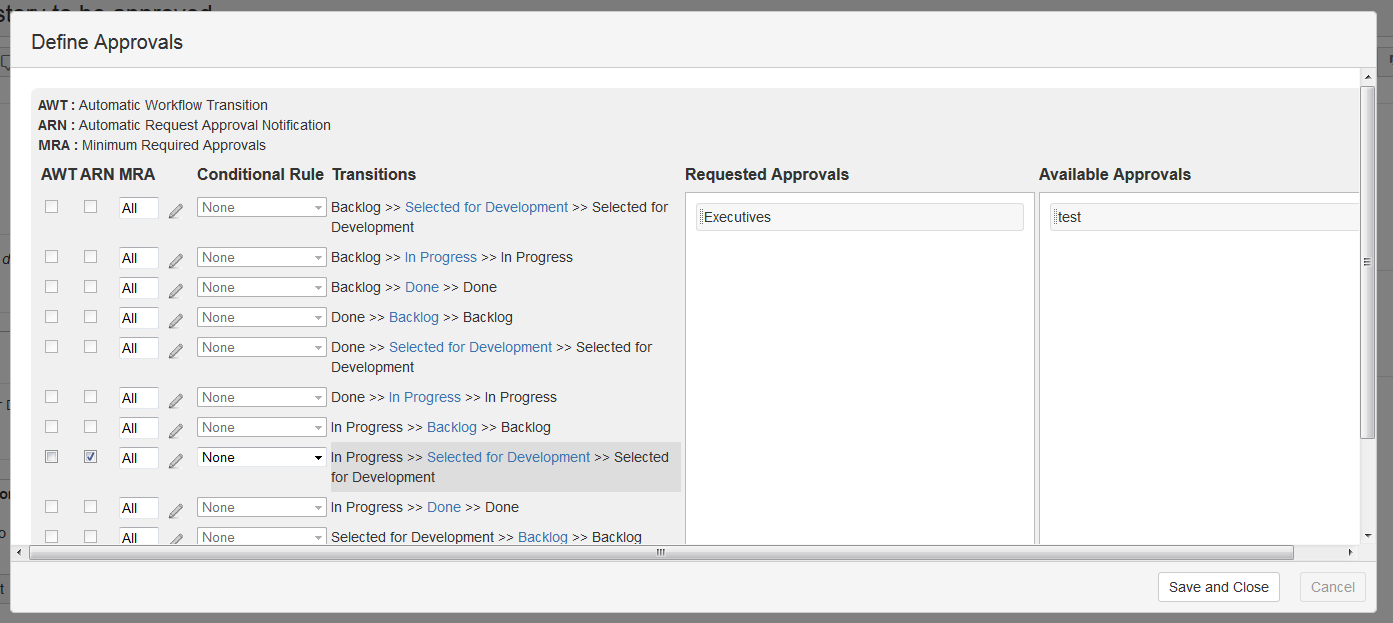Image resolution: width=1393 pixels, height=623 pixels.
Task: Click pencil icon for In Progress to Backlog row
Action: 176,430
